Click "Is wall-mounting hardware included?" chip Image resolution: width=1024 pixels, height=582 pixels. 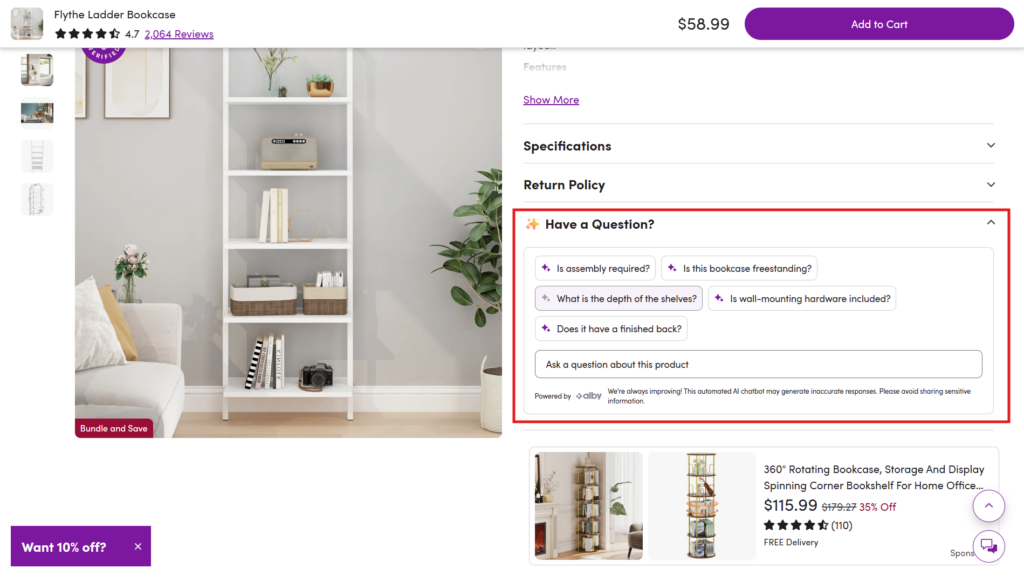(x=801, y=299)
